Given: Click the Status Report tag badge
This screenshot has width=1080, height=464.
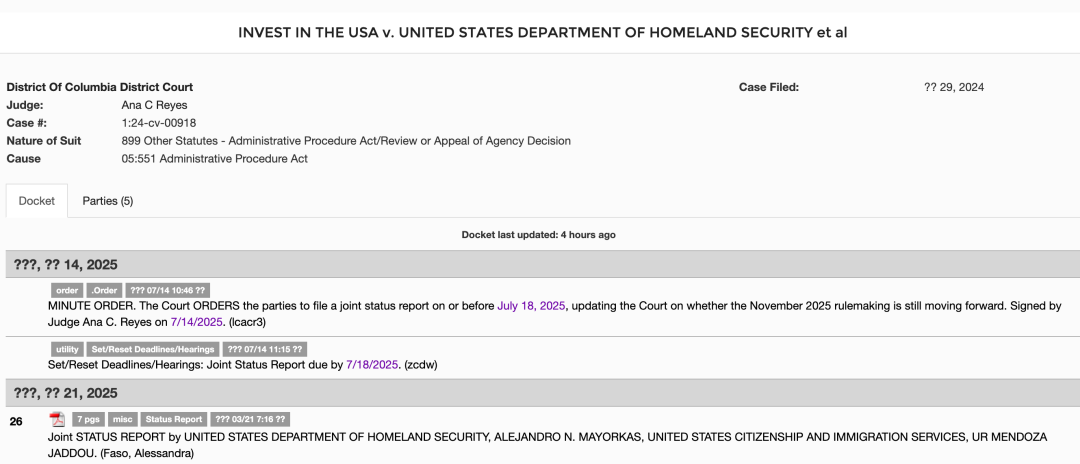Looking at the screenshot, I should coord(174,419).
